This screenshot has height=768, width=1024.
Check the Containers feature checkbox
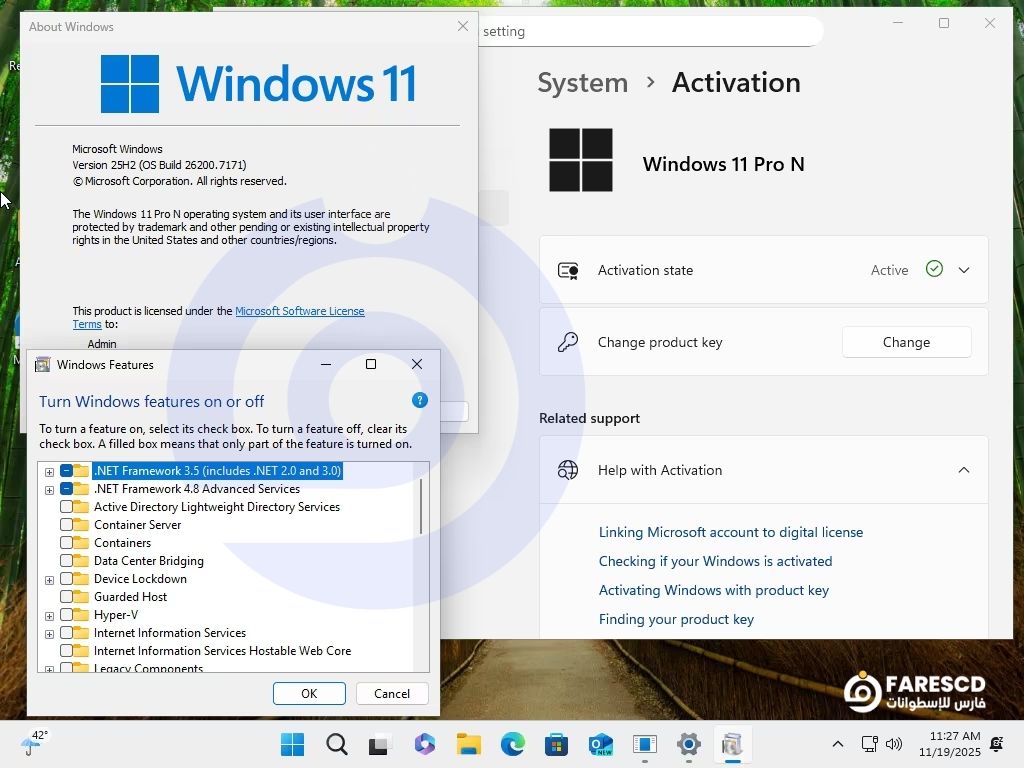click(x=67, y=543)
